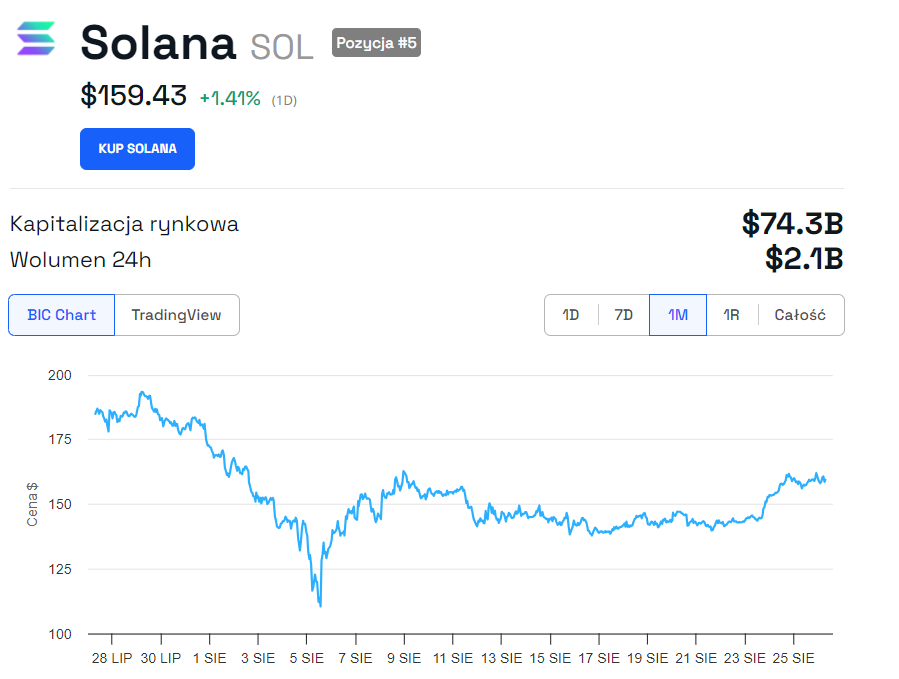Show the Całość full history range
899x679 pixels.
point(800,315)
